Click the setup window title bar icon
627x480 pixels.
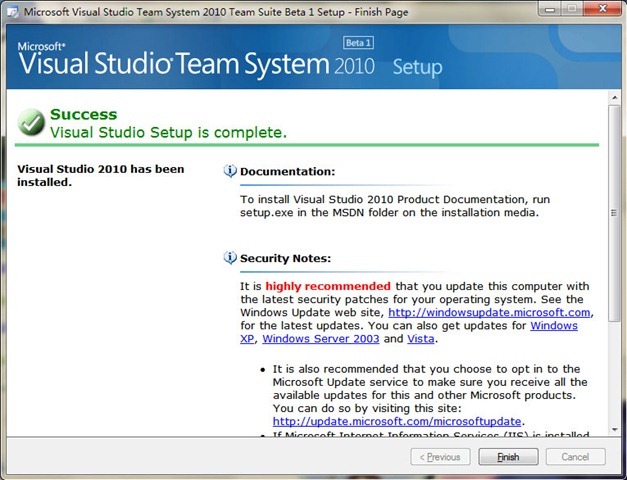[13, 12]
